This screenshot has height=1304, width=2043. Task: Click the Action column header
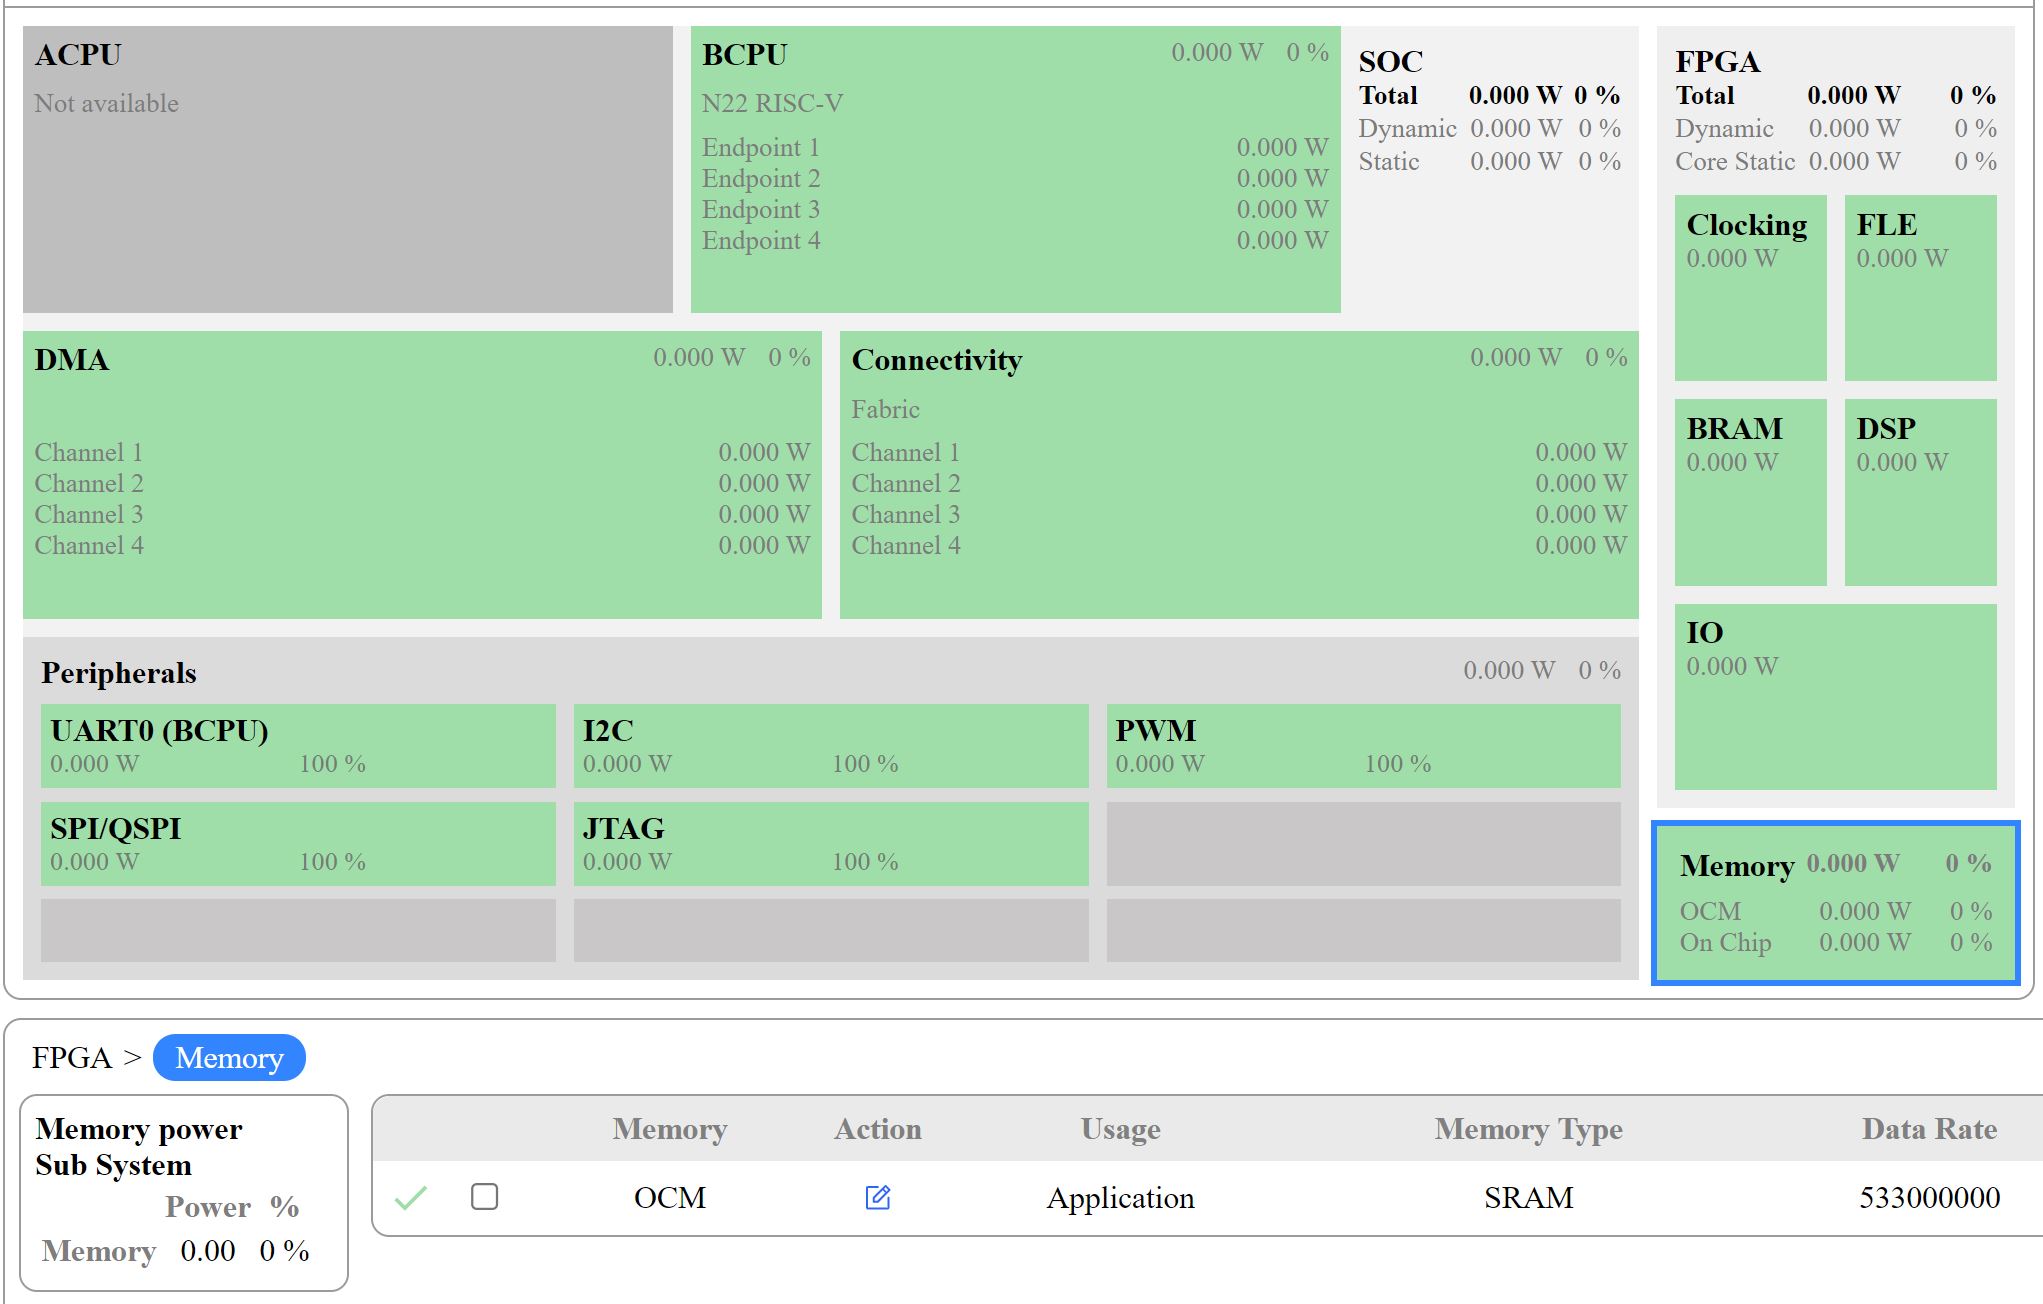tap(878, 1129)
